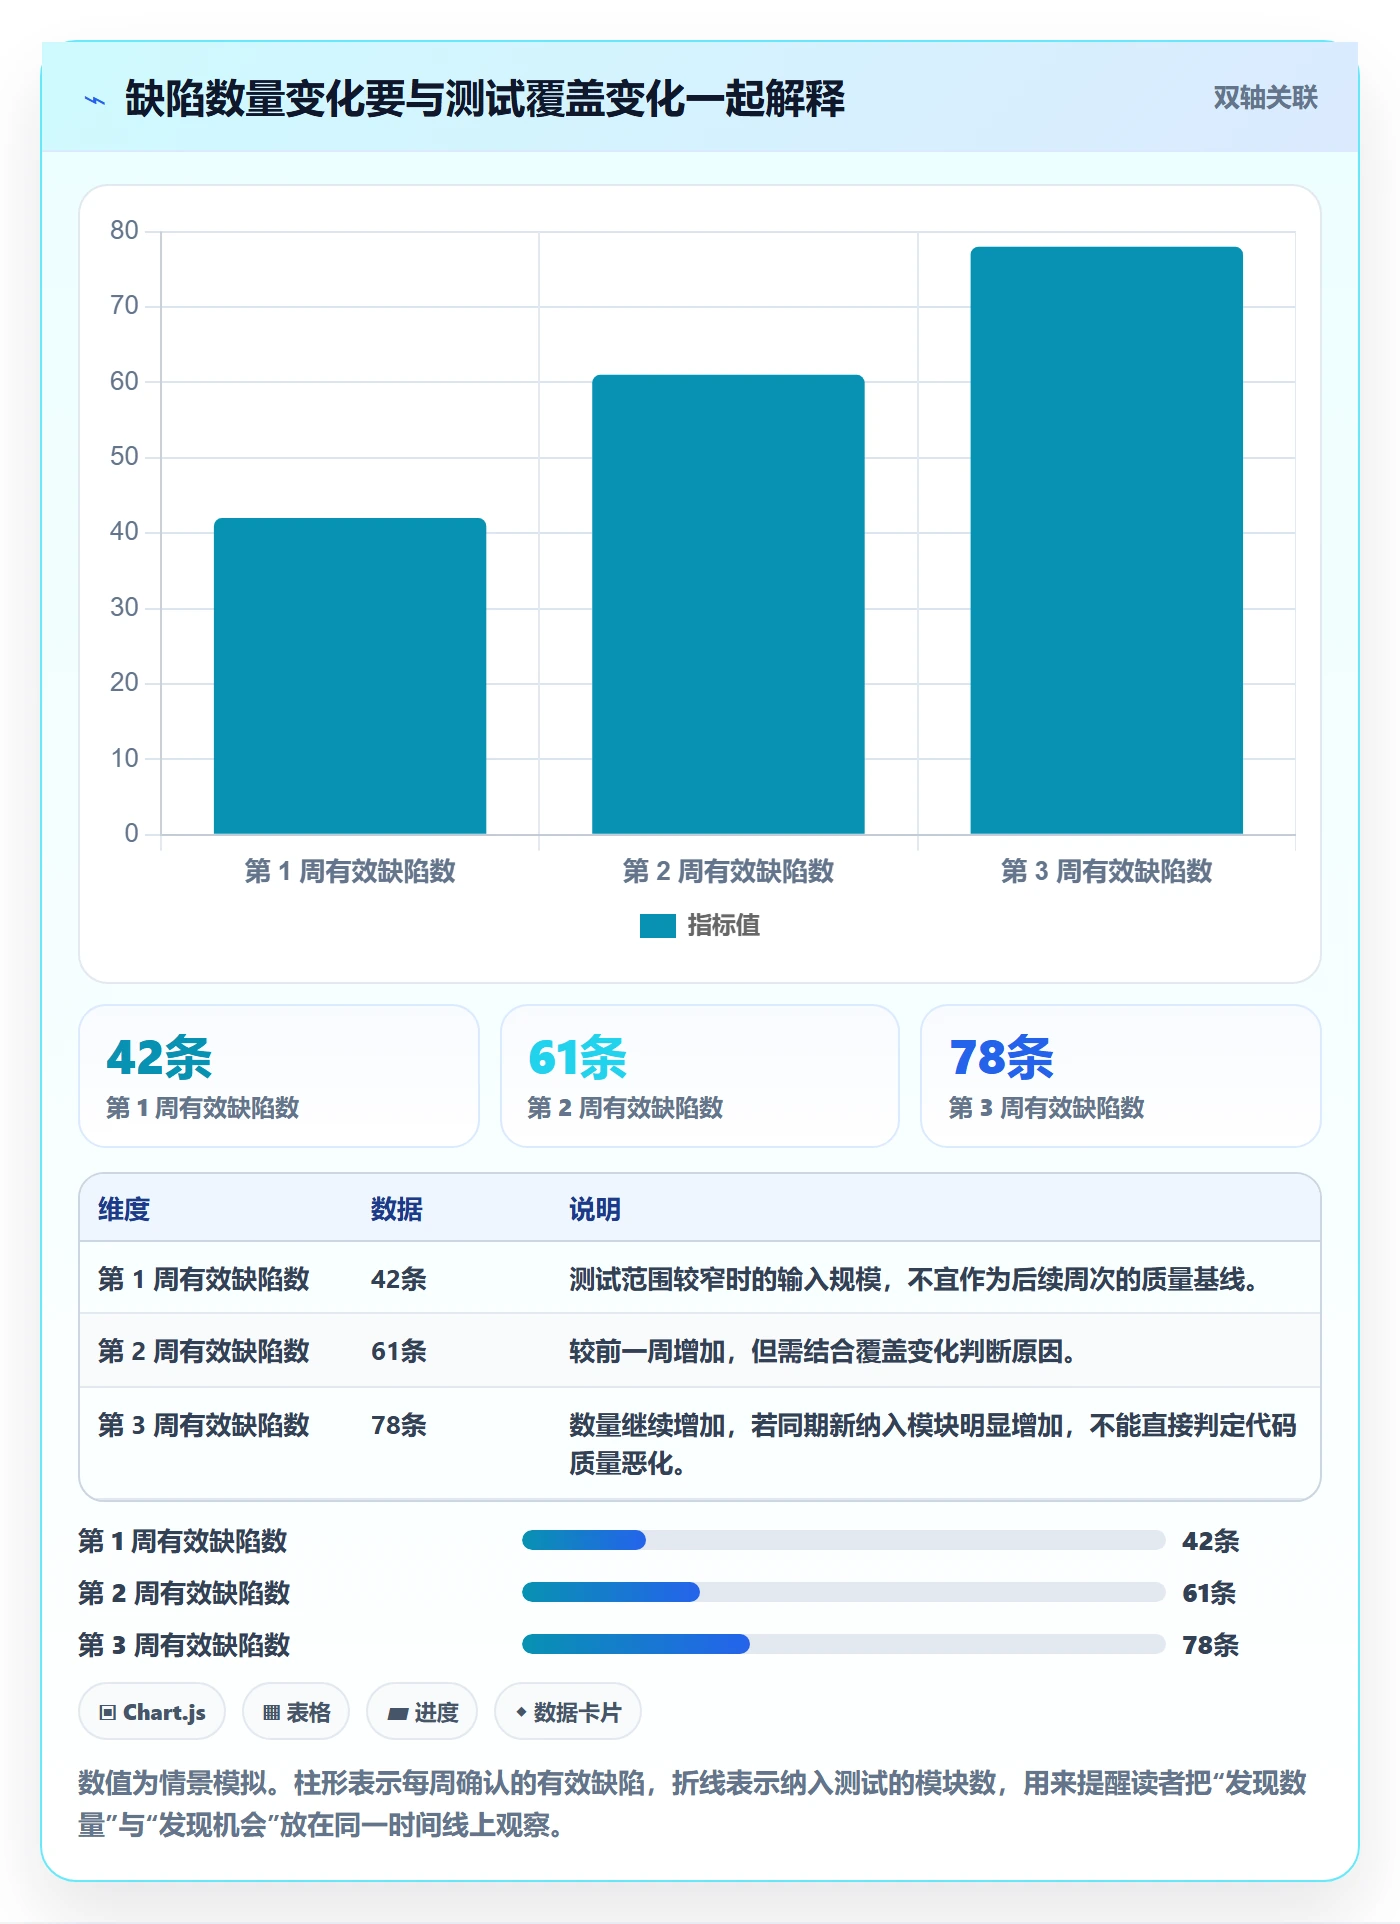Click the 数据 table column header

[397, 1209]
